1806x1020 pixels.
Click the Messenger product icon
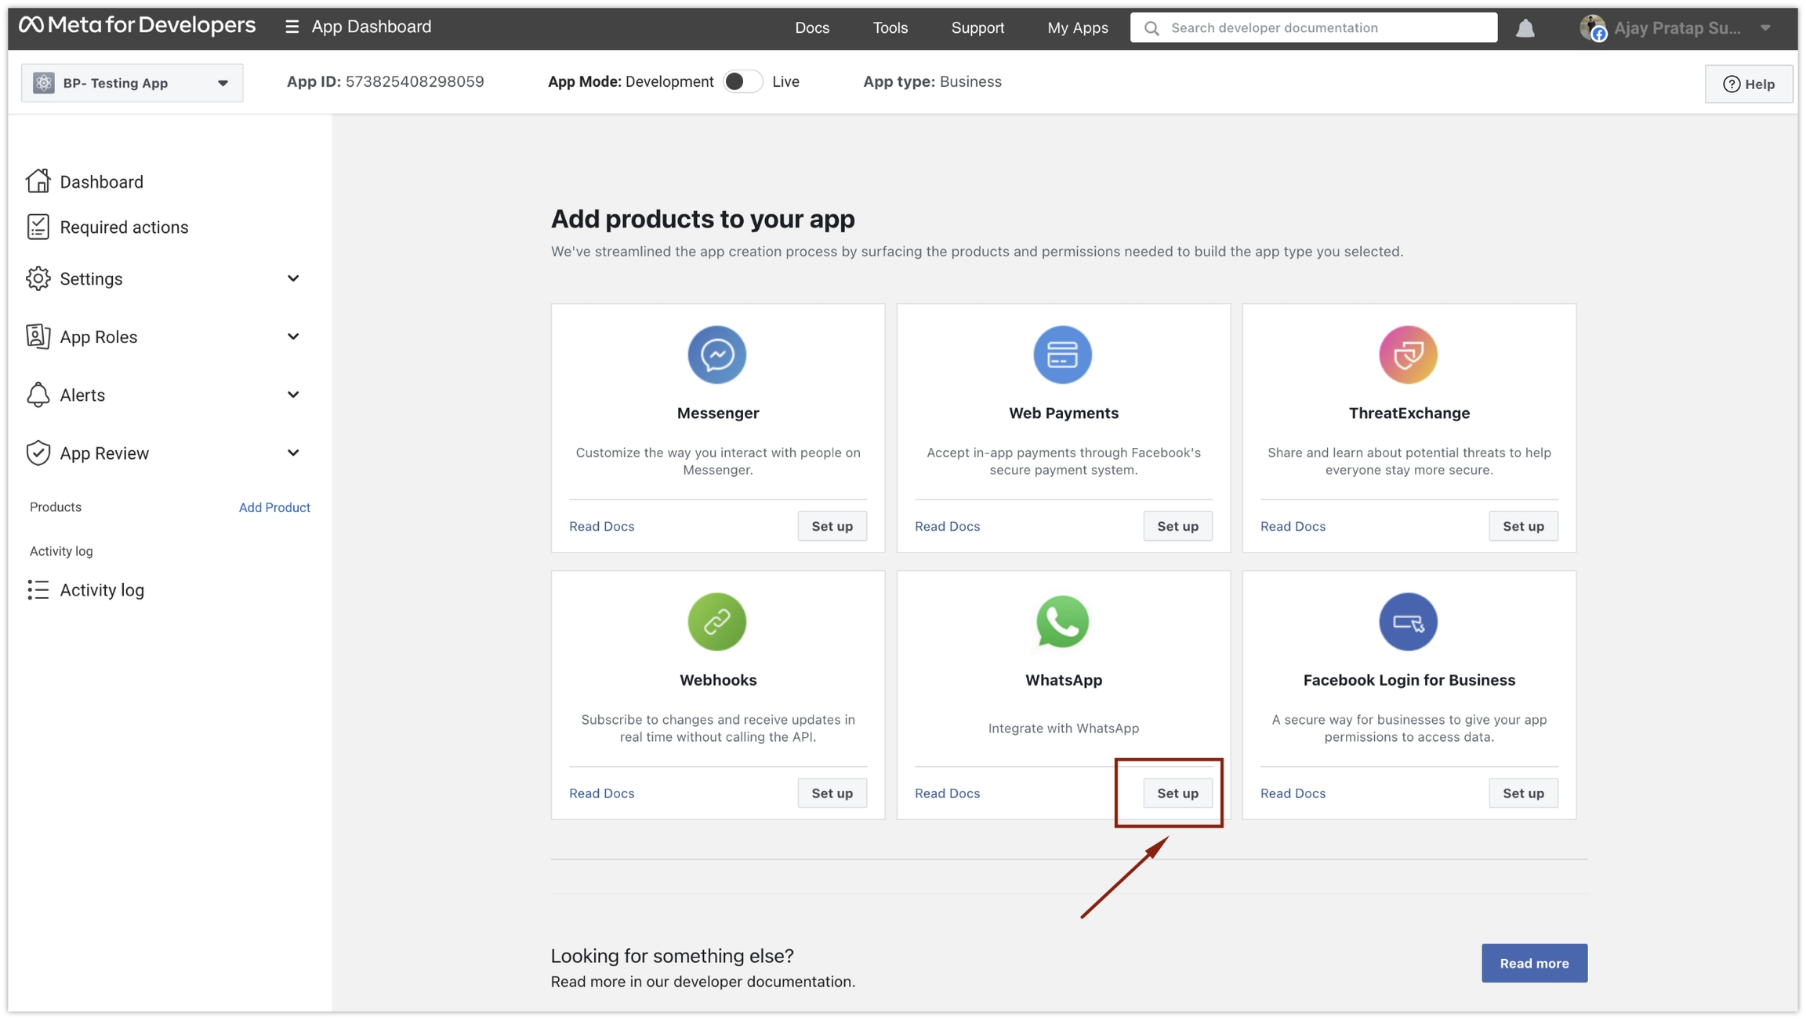[x=717, y=354]
